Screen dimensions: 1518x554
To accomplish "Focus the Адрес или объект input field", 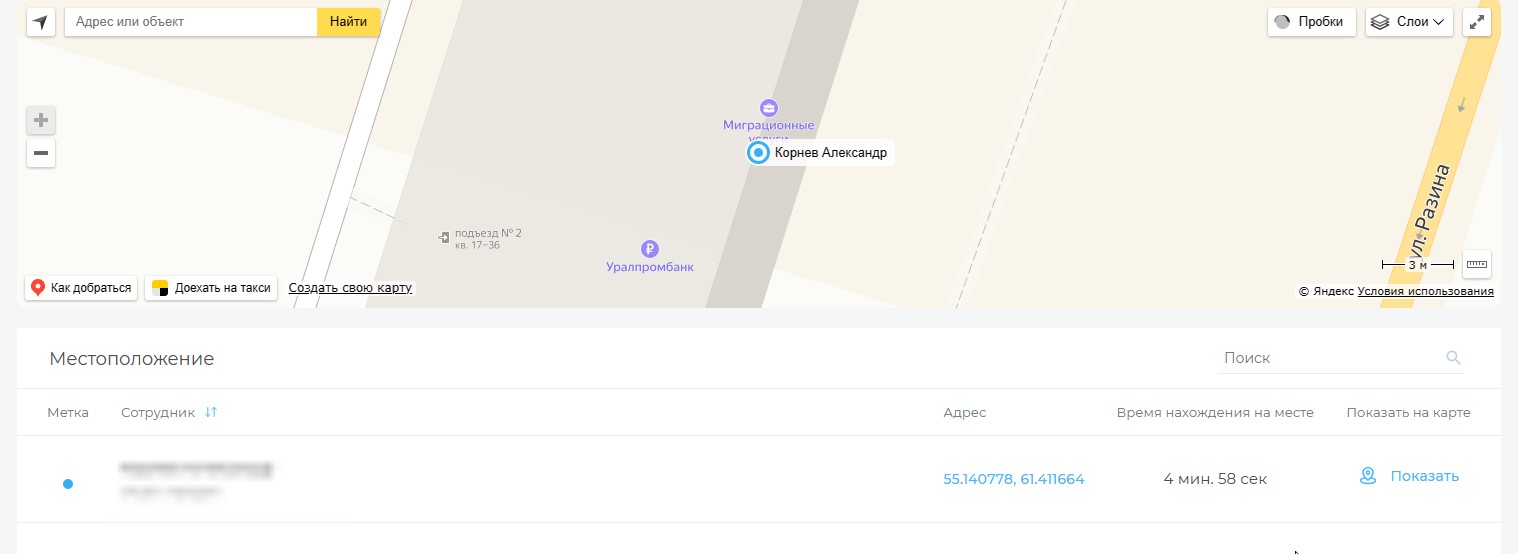I will [x=190, y=22].
